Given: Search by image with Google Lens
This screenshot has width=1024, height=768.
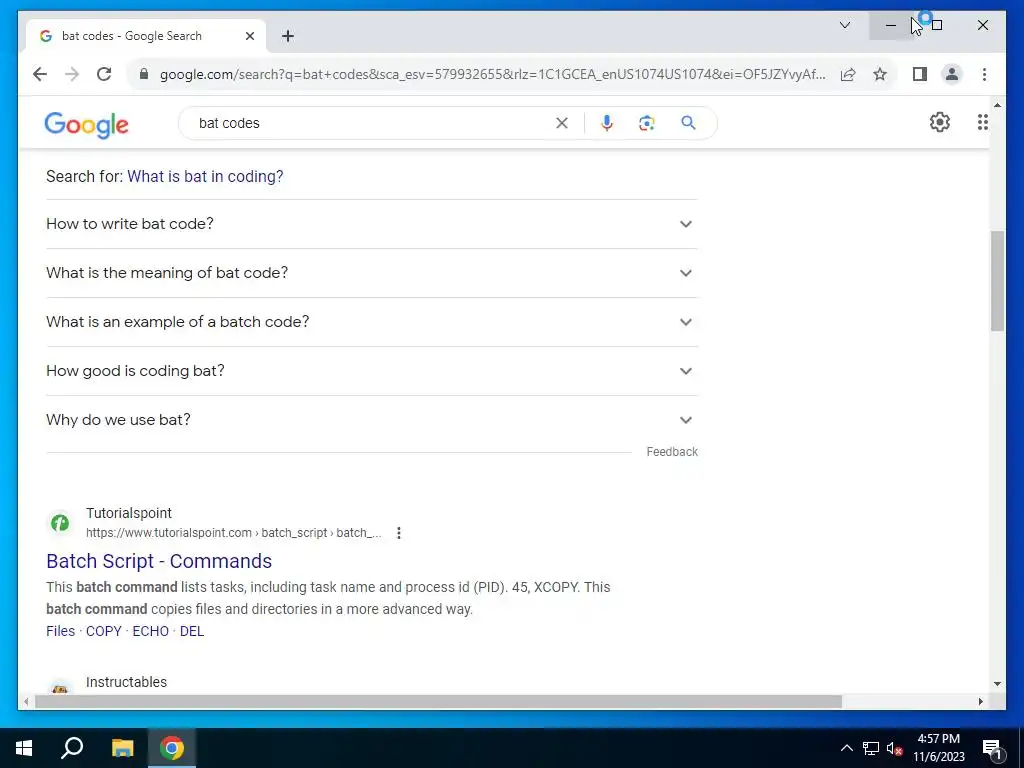Looking at the screenshot, I should pos(647,123).
